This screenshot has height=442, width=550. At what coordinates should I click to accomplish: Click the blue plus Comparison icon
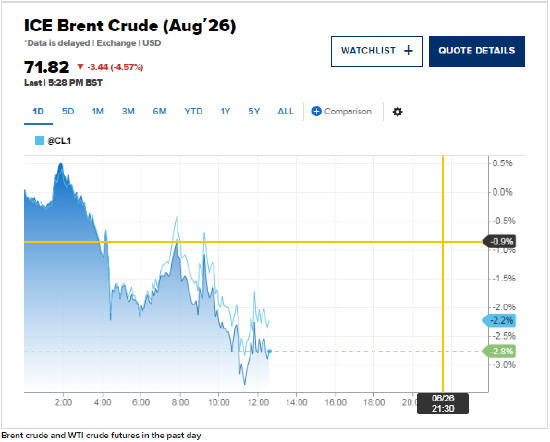[316, 111]
